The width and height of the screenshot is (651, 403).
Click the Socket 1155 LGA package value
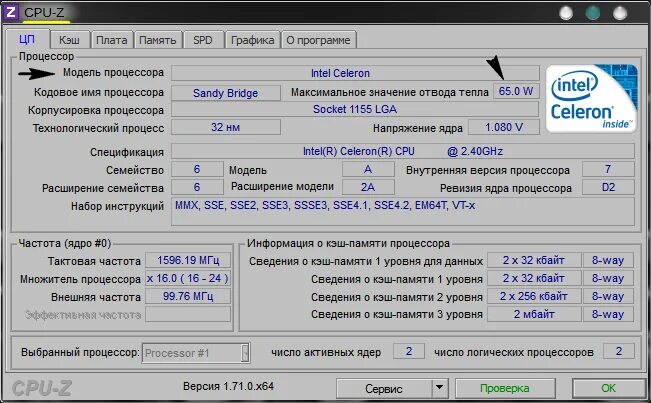point(355,109)
